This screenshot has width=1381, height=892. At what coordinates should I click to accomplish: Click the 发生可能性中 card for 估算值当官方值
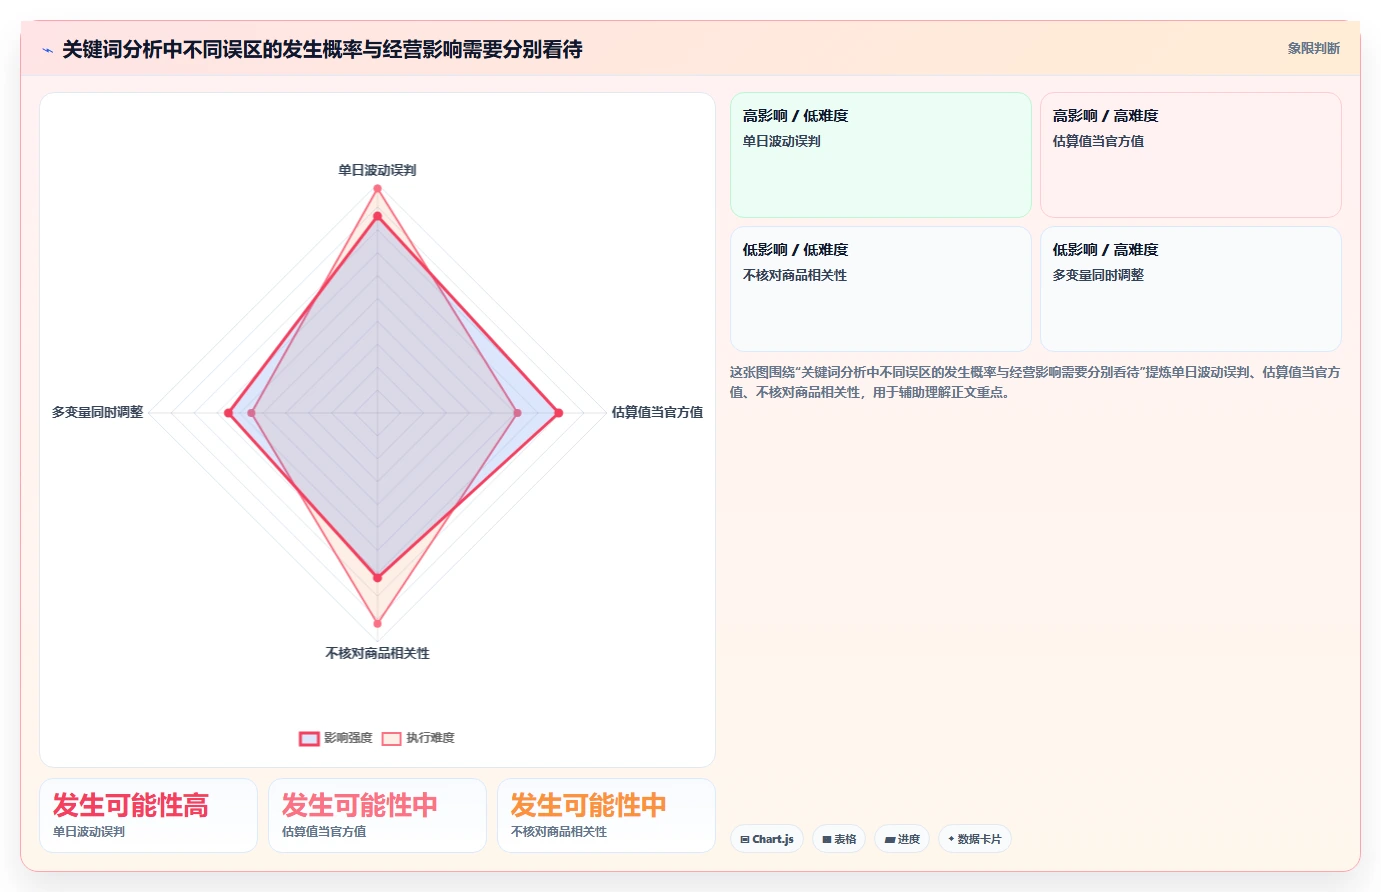[x=377, y=815]
